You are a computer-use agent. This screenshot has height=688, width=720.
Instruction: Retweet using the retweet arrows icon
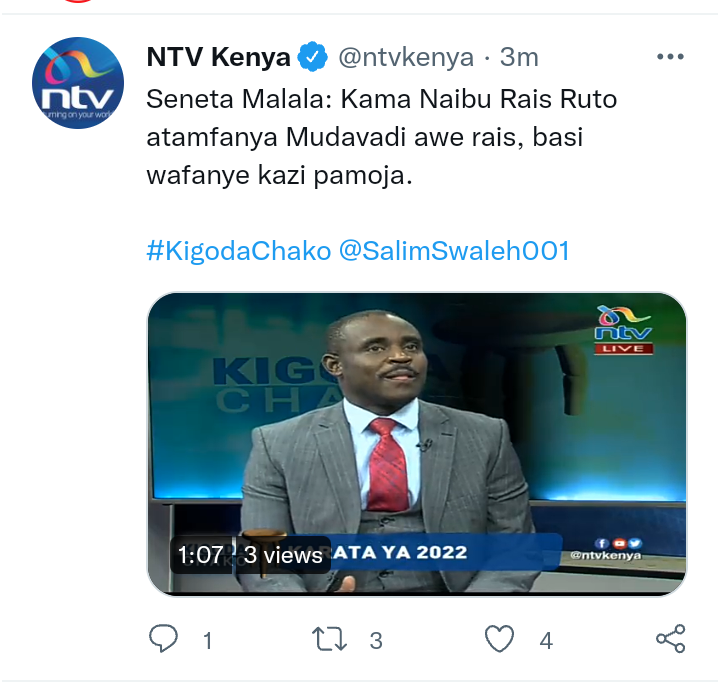[329, 639]
